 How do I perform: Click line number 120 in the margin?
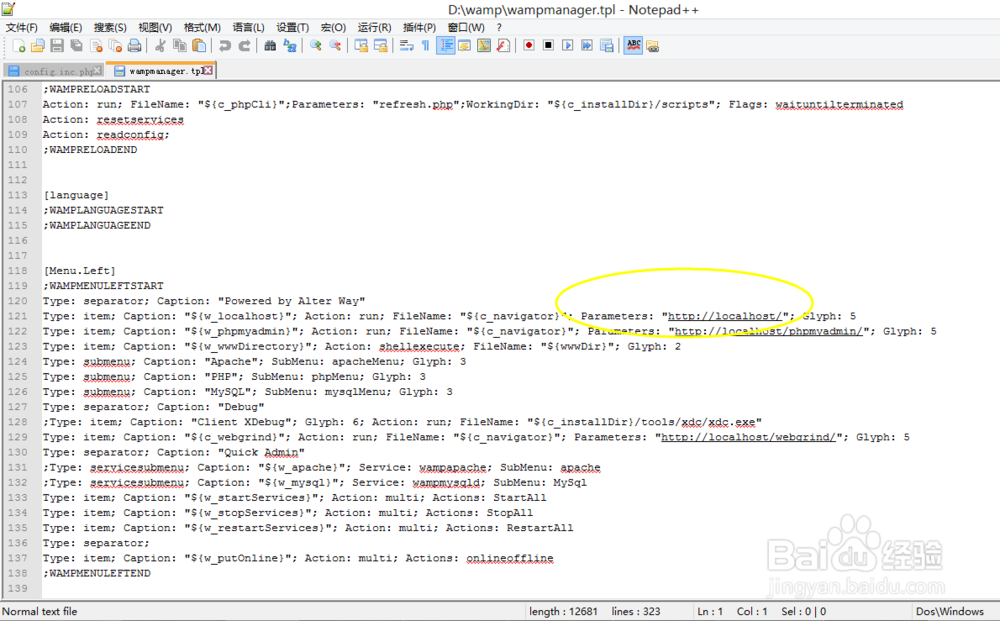(17, 301)
